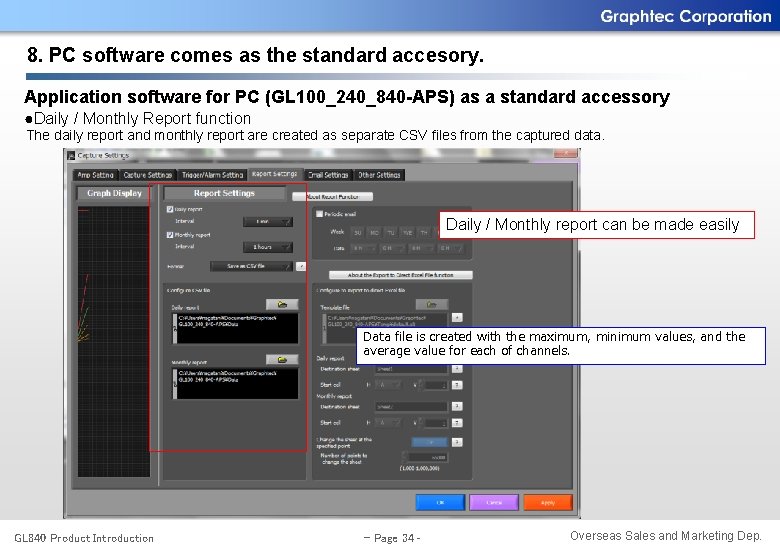Open Monthly report Interval dropdown
780x551 pixels.
coord(268,247)
